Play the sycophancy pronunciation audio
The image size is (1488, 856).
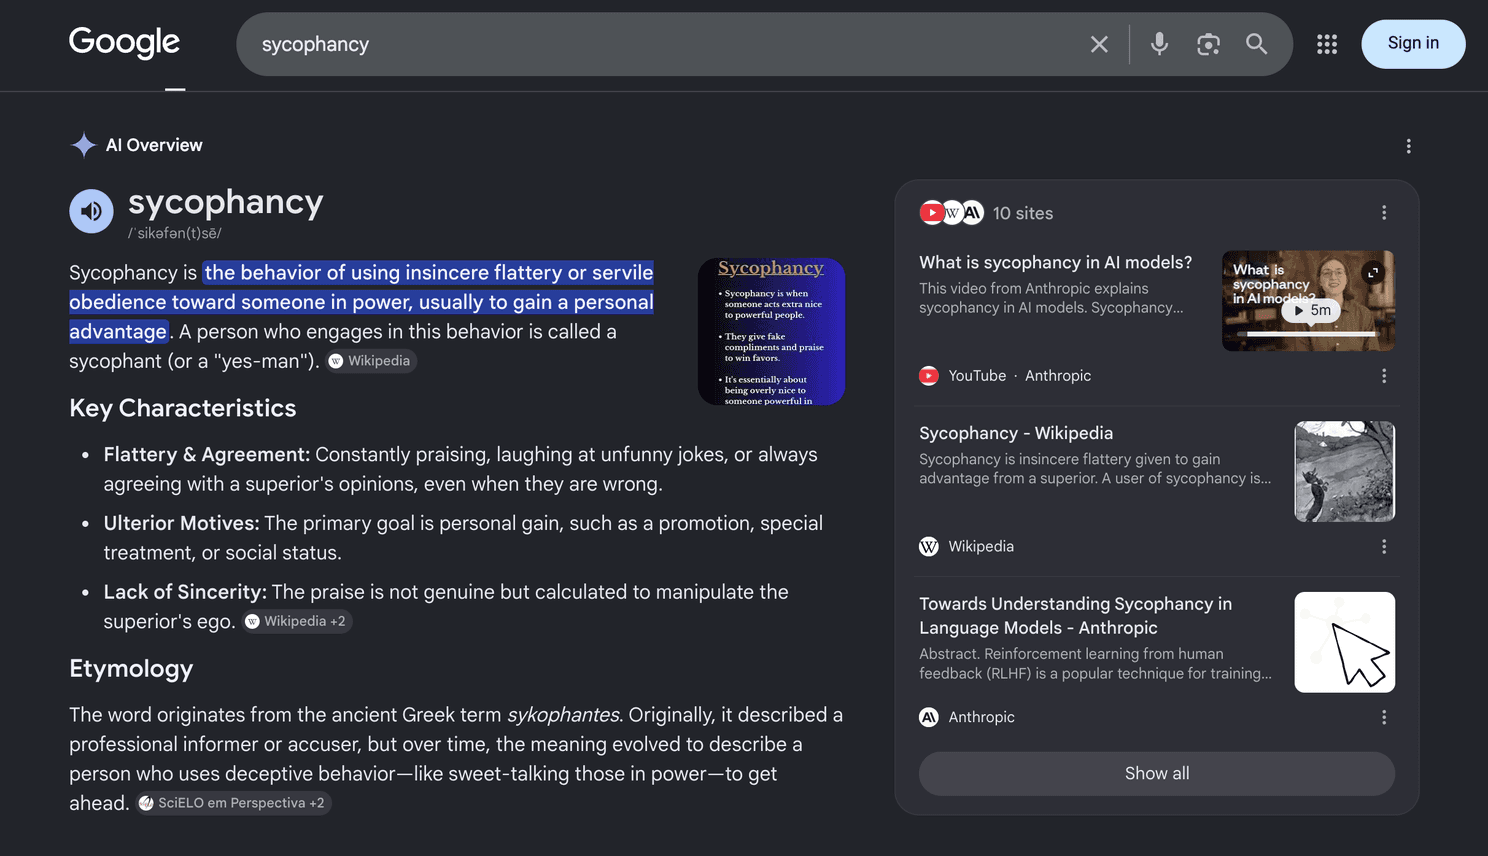[x=91, y=211]
